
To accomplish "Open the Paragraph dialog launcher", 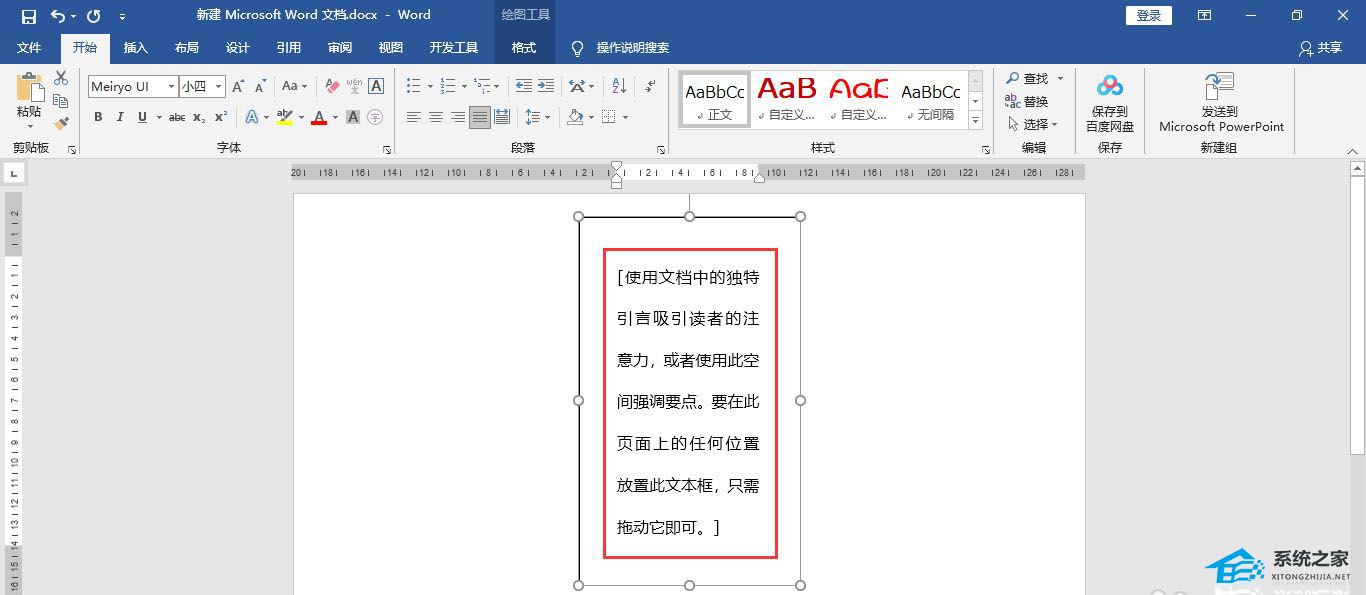I will pyautogui.click(x=661, y=149).
